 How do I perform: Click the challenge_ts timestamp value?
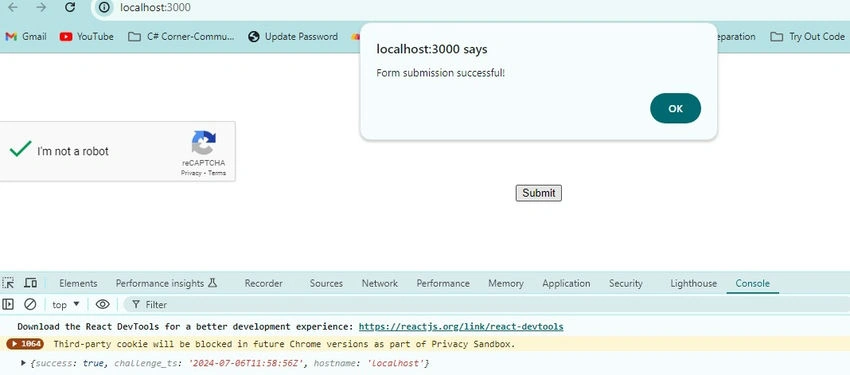click(x=247, y=363)
